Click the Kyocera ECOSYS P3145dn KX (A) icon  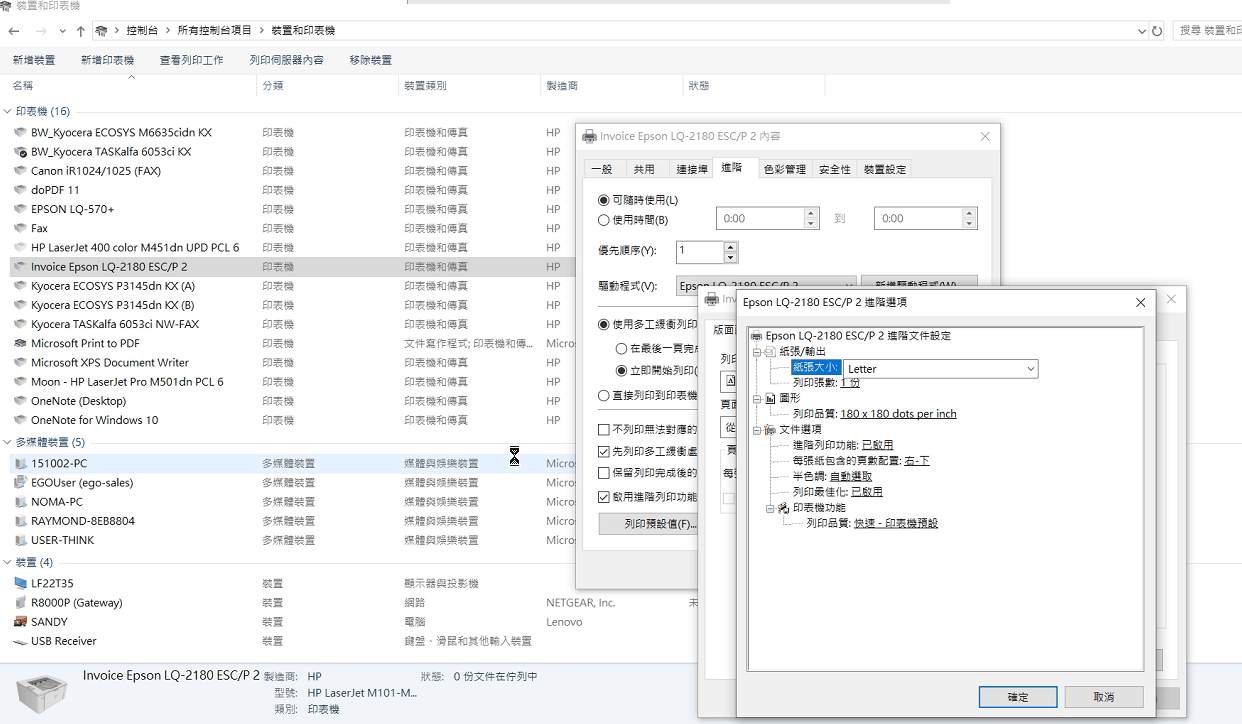point(20,286)
